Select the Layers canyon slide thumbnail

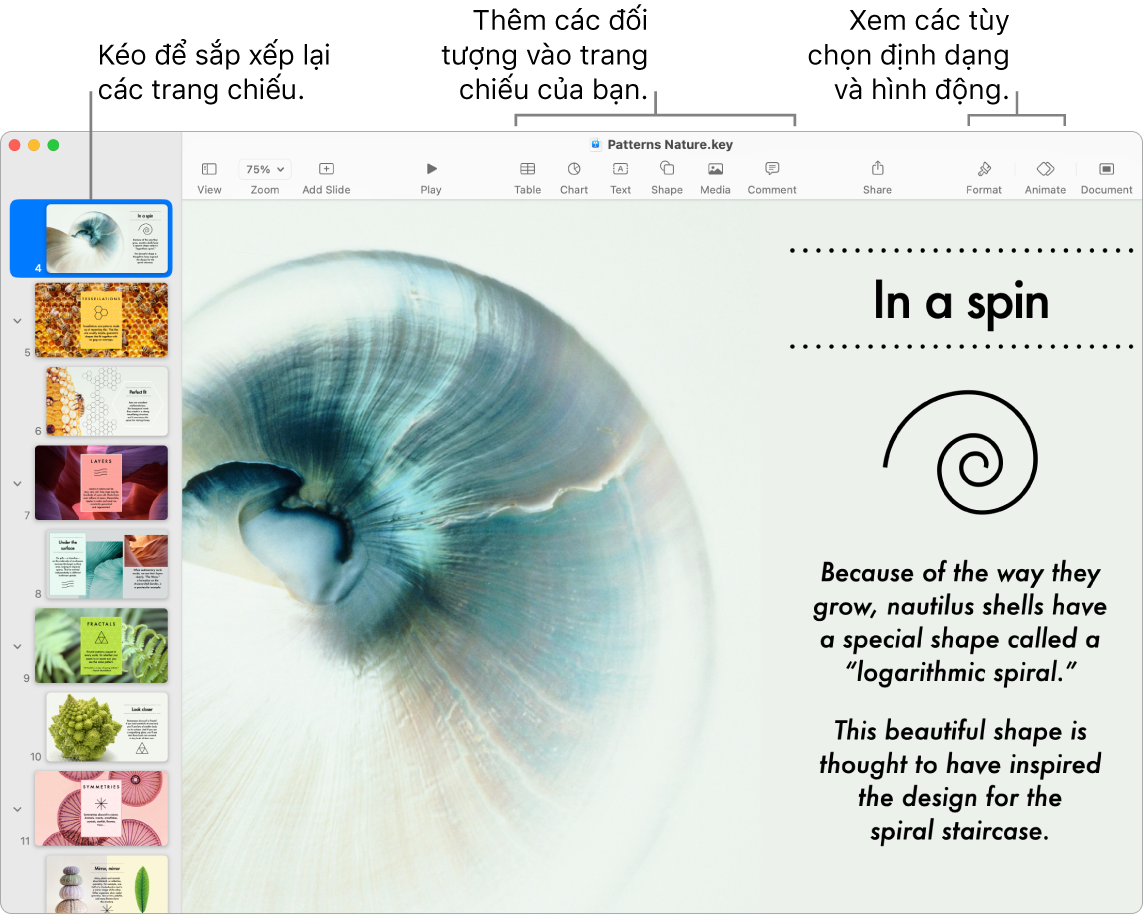[x=101, y=482]
